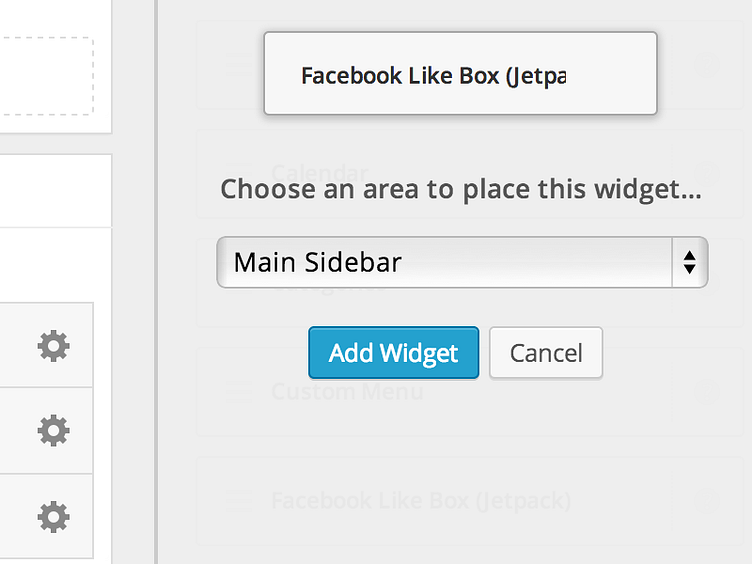This screenshot has height=564, width=752.
Task: Click faded circle right of bottom Facebook Like Box (Jetpack)
Action: pos(709,500)
